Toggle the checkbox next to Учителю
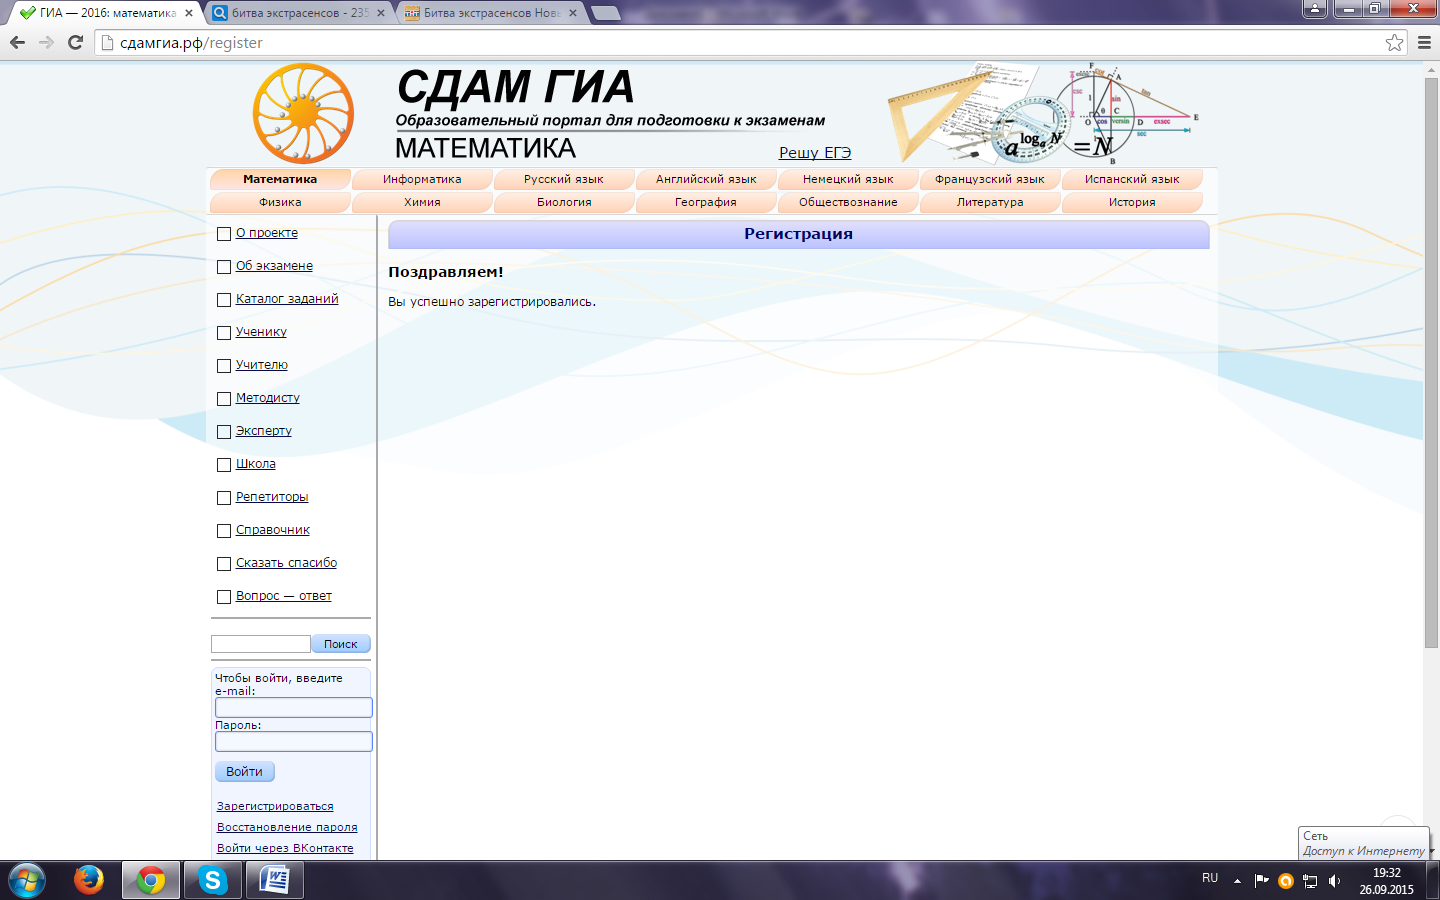This screenshot has width=1440, height=900. click(224, 366)
